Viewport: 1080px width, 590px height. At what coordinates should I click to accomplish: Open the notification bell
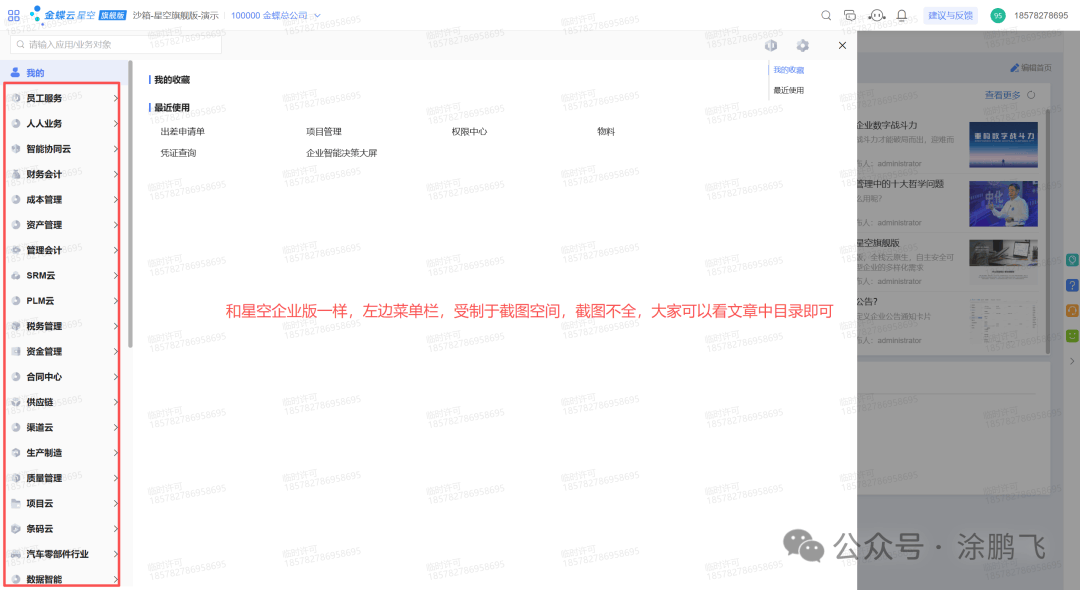(902, 15)
